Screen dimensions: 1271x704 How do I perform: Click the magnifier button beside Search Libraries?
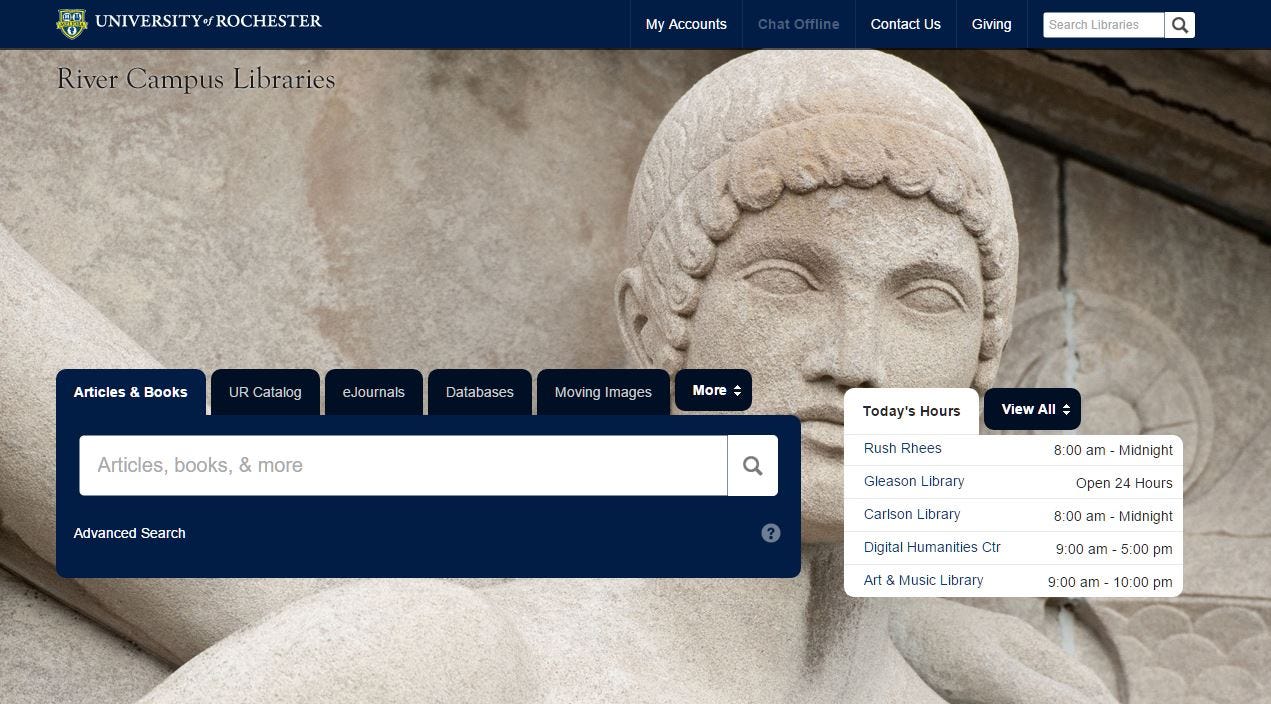click(x=1180, y=25)
